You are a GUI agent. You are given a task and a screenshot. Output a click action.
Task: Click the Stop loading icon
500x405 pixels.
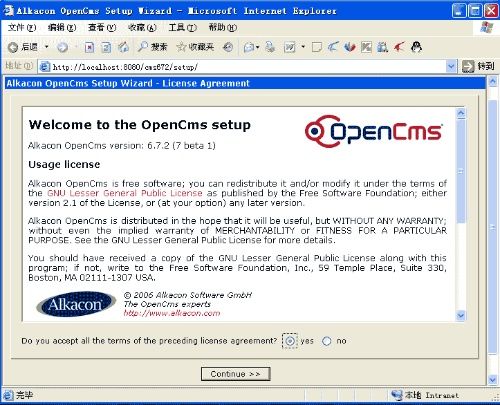pyautogui.click(x=89, y=47)
